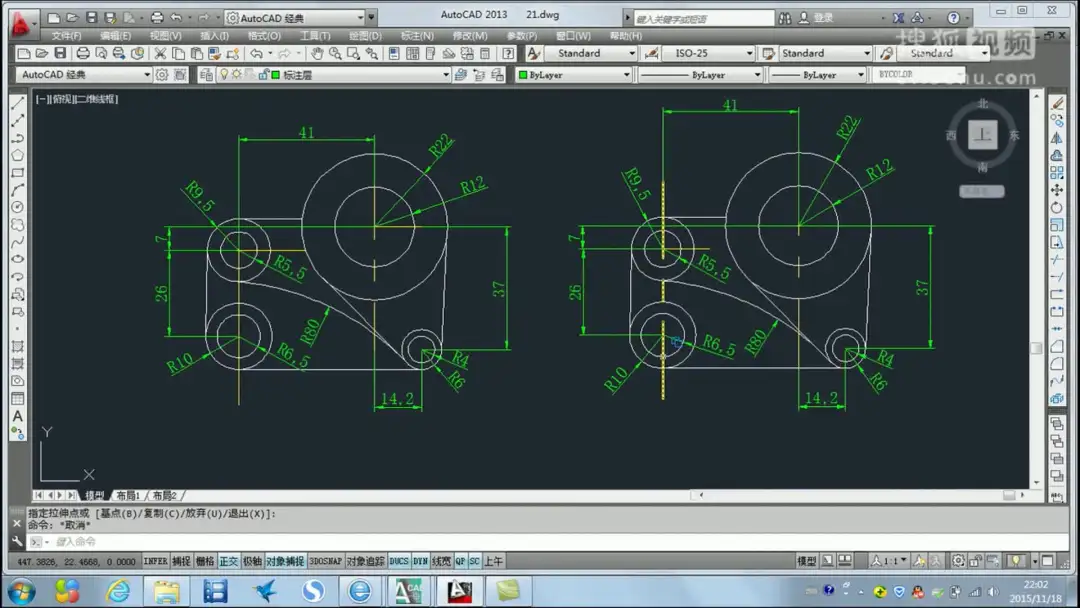This screenshot has width=1080, height=608.
Task: Click the workspace settings gear icon
Action: [162, 74]
